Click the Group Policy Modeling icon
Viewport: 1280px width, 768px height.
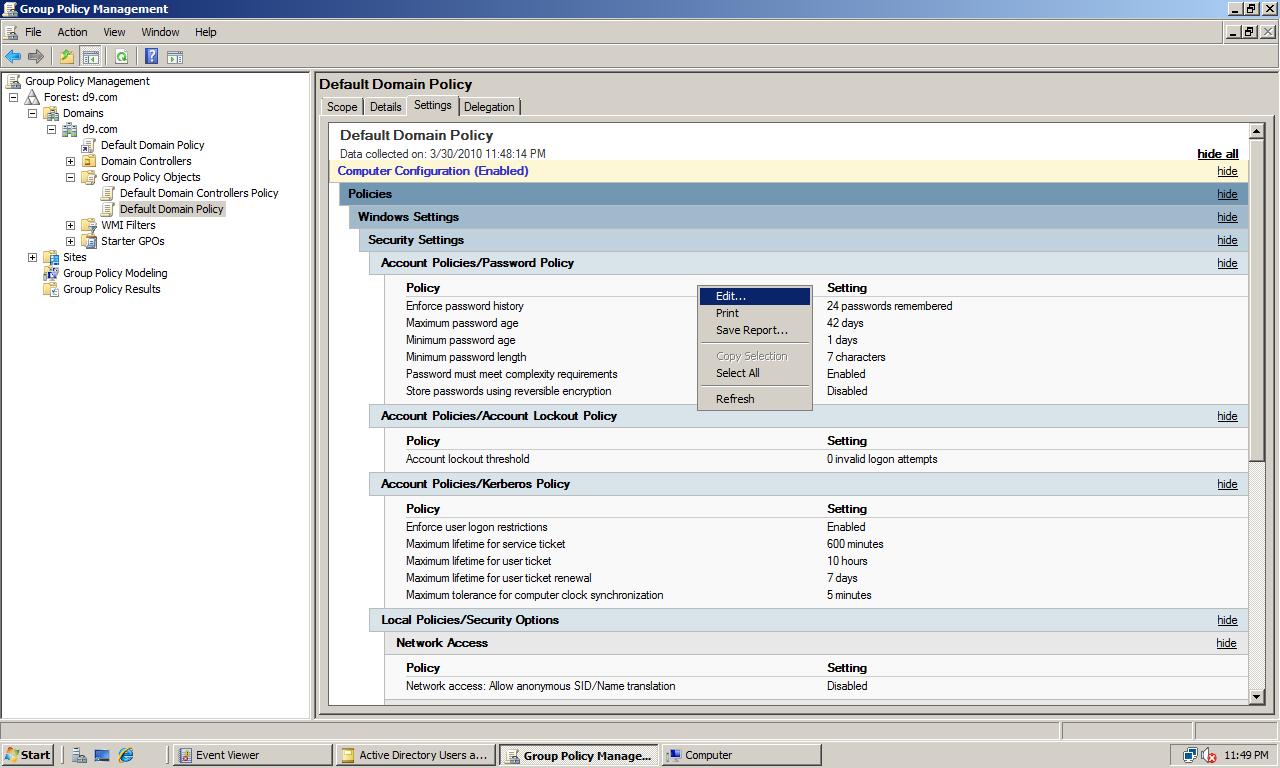click(x=51, y=273)
